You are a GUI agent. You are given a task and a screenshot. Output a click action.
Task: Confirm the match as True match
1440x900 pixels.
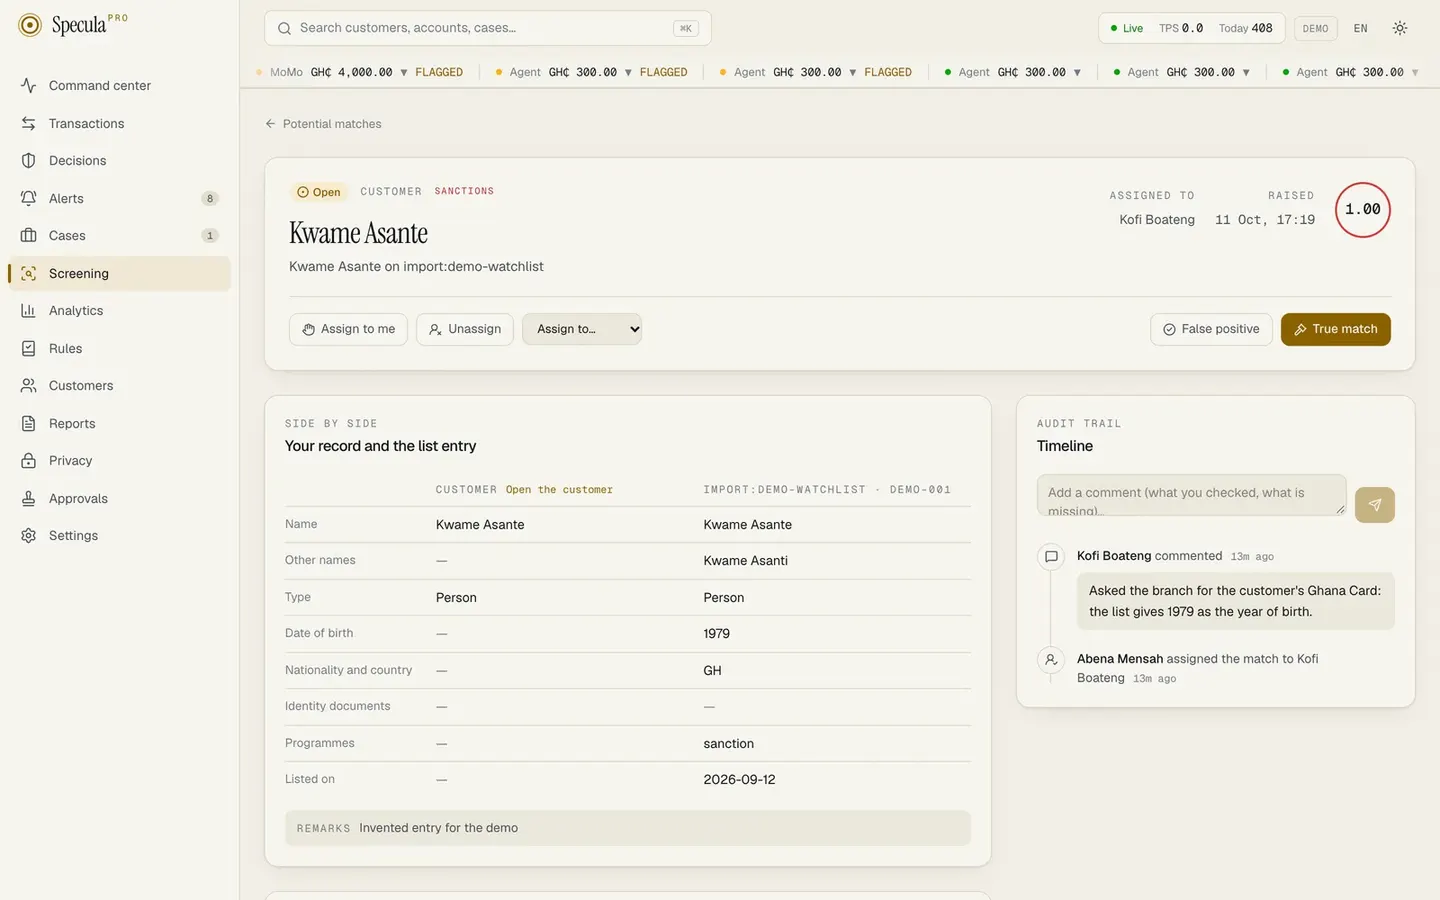point(1336,329)
